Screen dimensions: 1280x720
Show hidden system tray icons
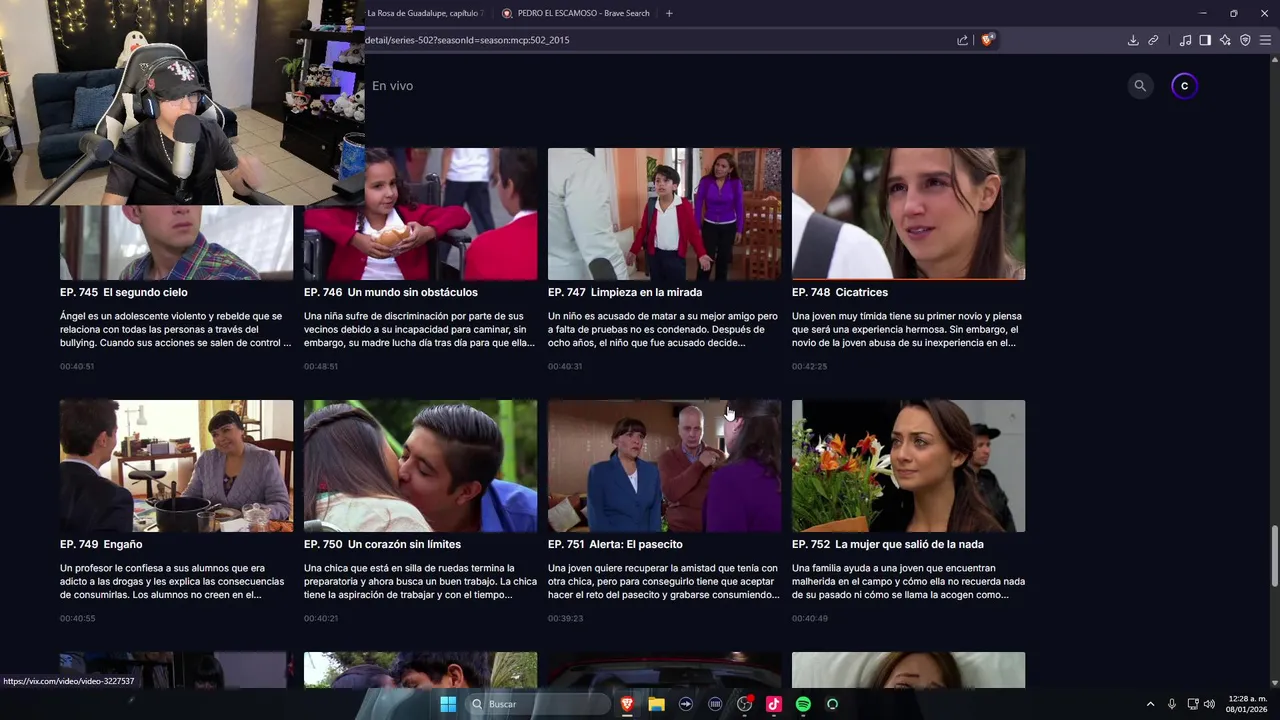[x=1150, y=704]
